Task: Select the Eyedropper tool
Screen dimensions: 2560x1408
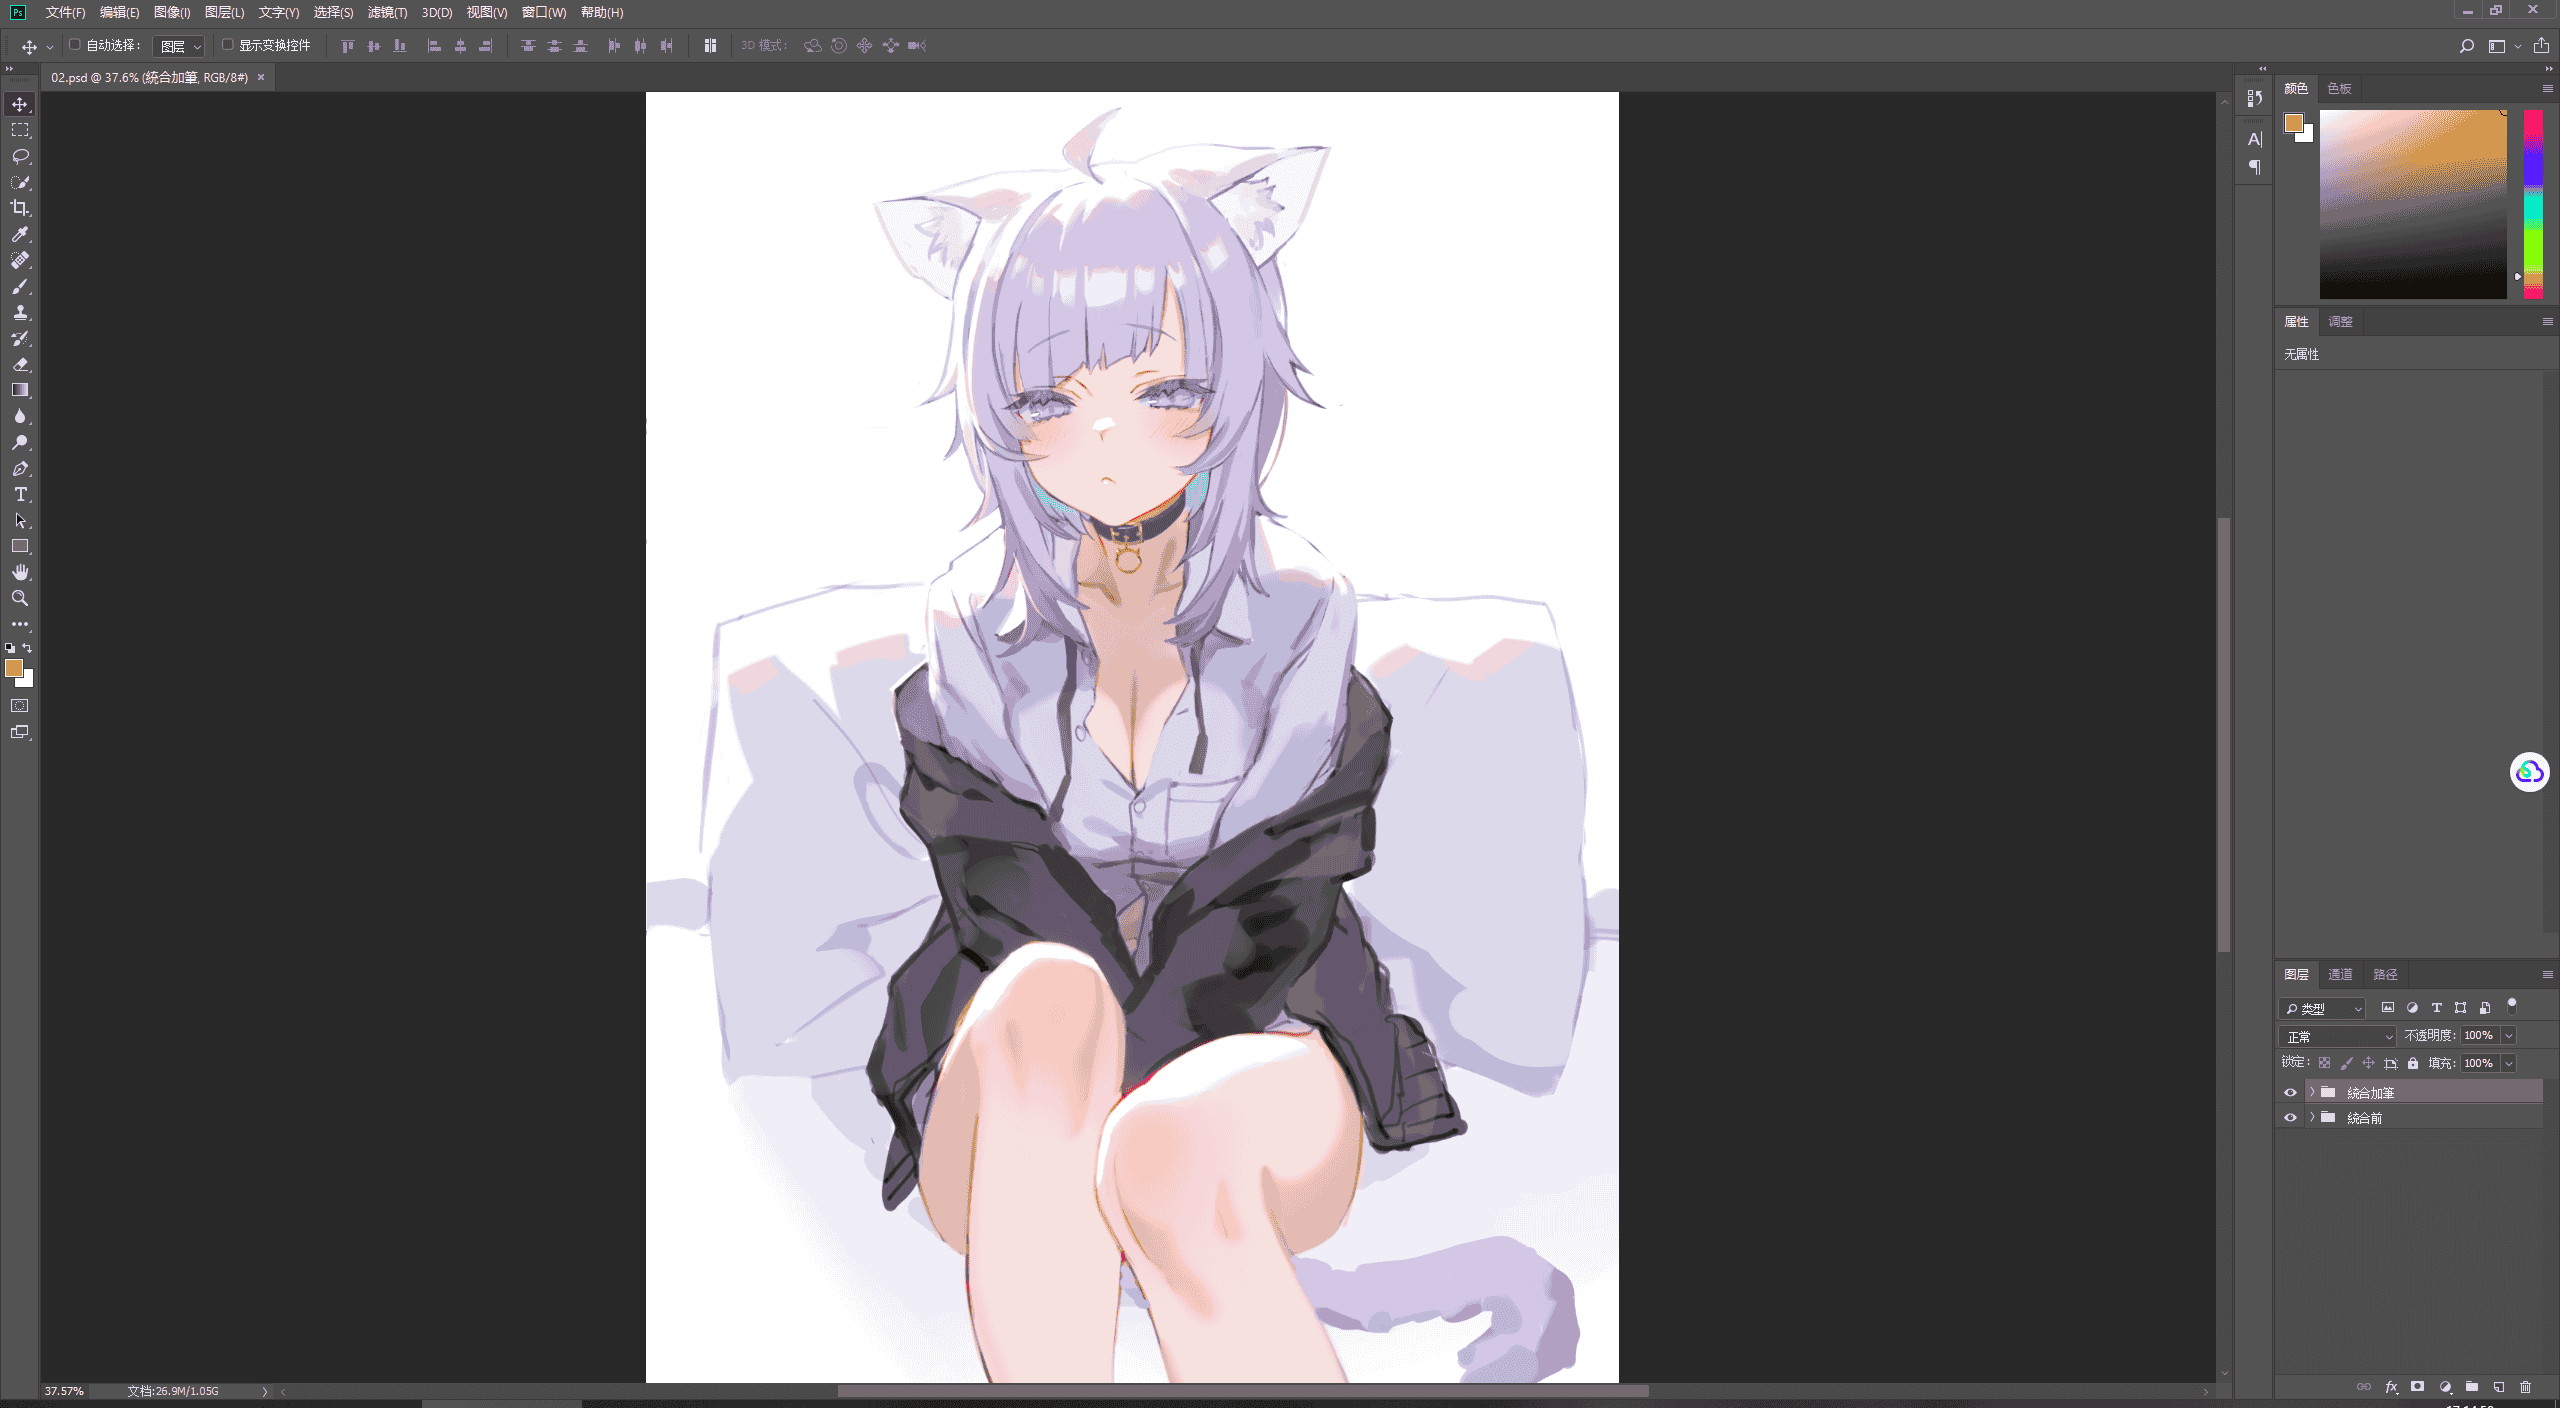Action: point(20,234)
